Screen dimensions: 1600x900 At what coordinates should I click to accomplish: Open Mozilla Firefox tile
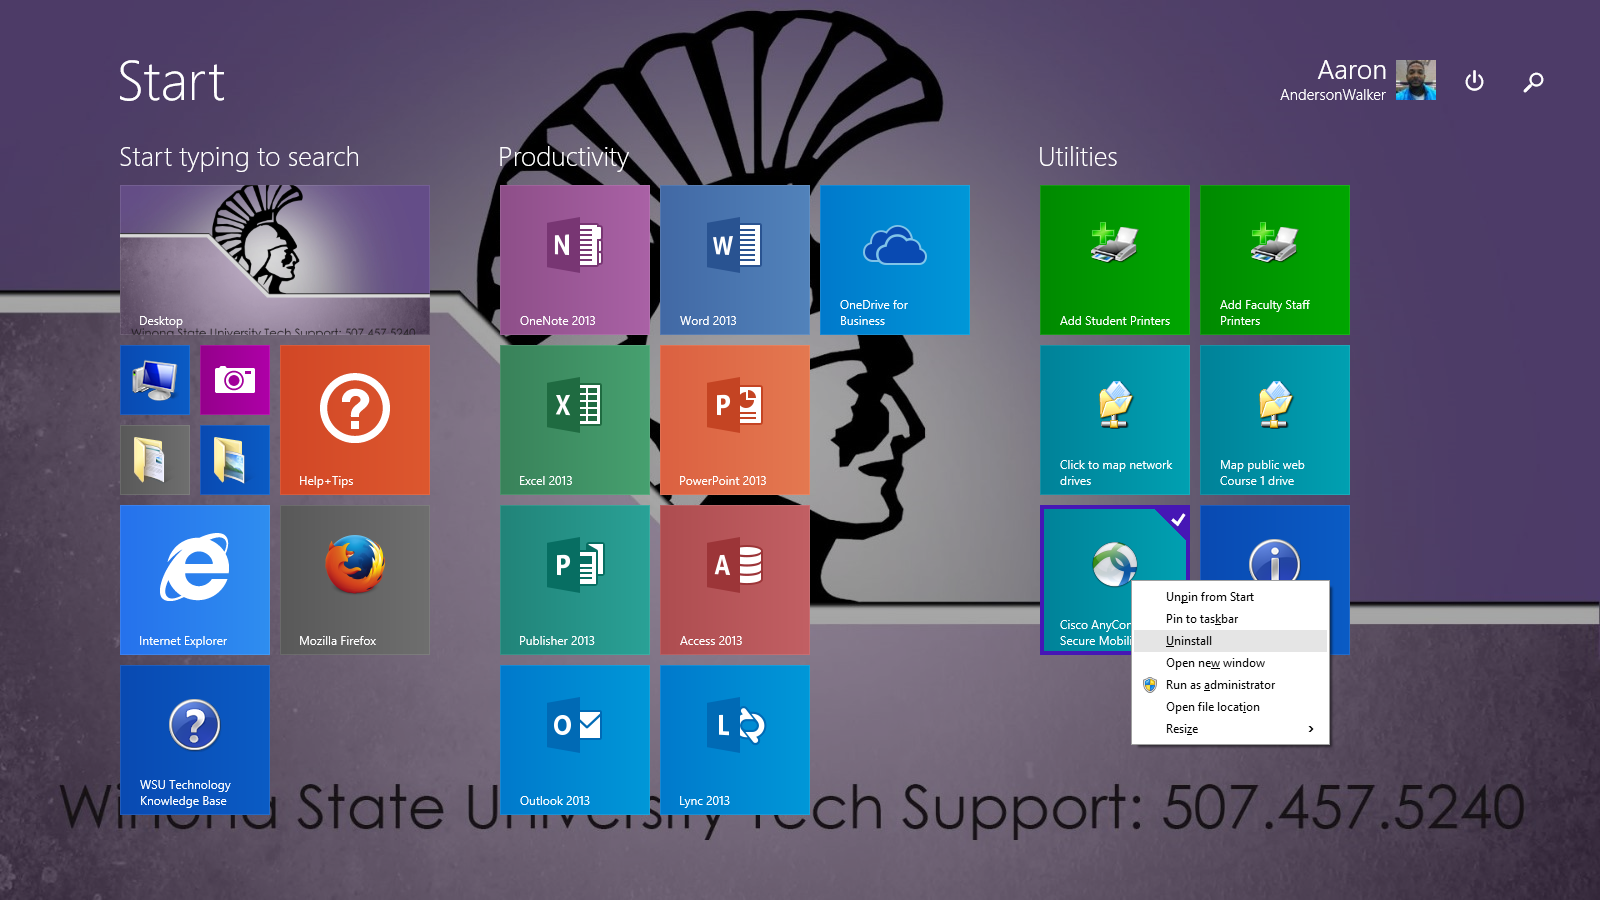coord(355,580)
